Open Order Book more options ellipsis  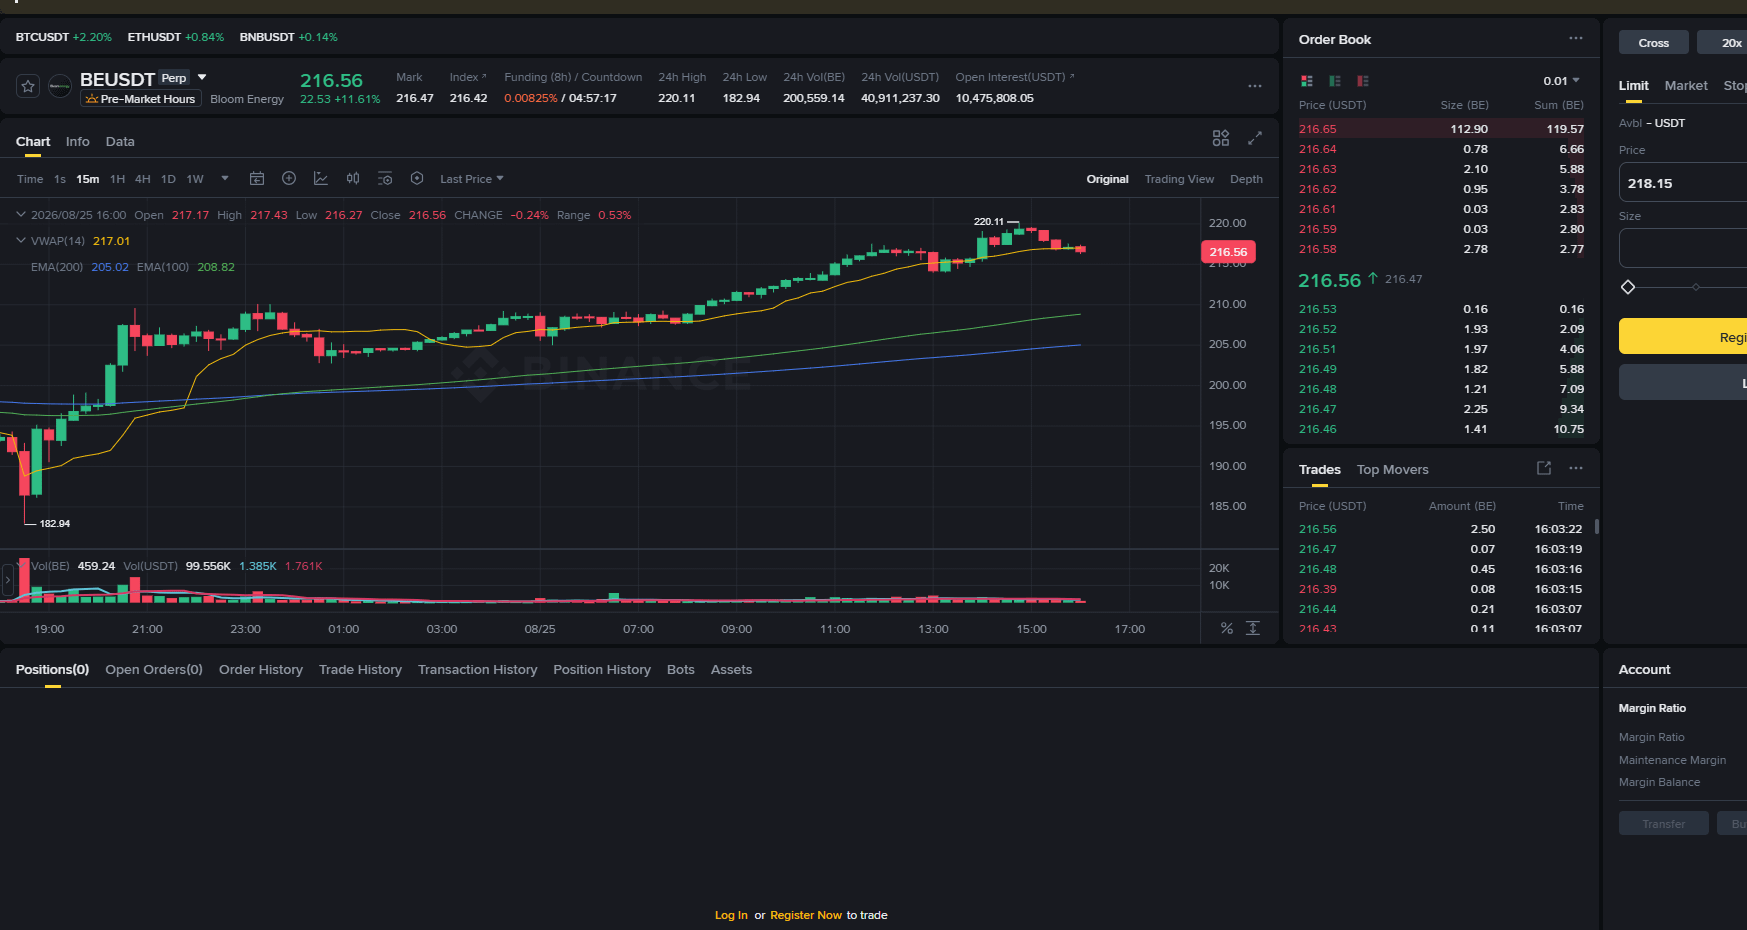point(1576,38)
